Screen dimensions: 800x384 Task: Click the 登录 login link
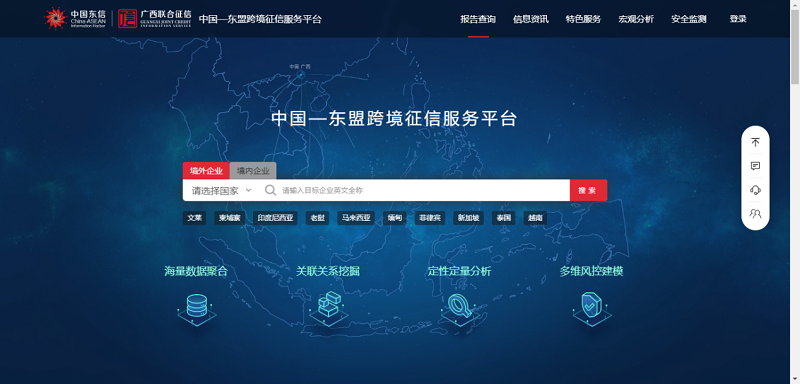pyautogui.click(x=738, y=19)
